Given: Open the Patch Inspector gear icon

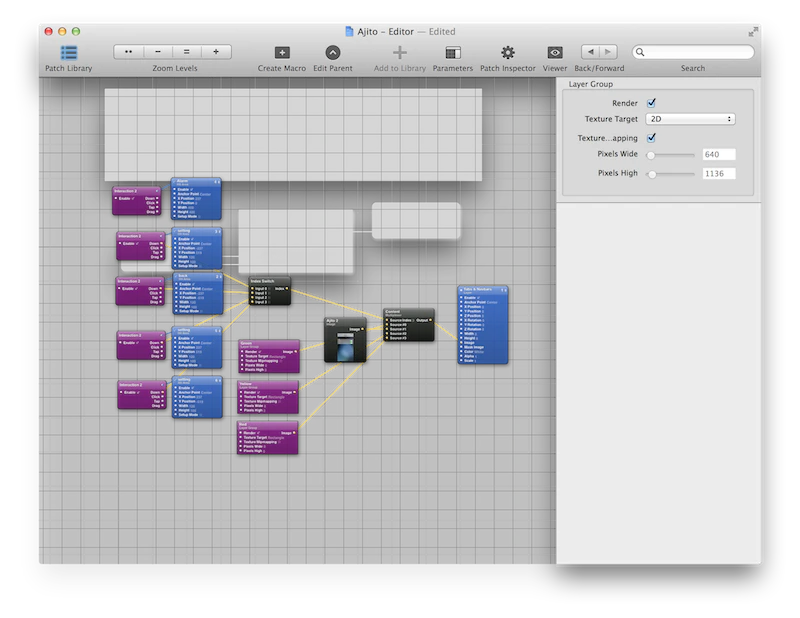Looking at the screenshot, I should [508, 52].
